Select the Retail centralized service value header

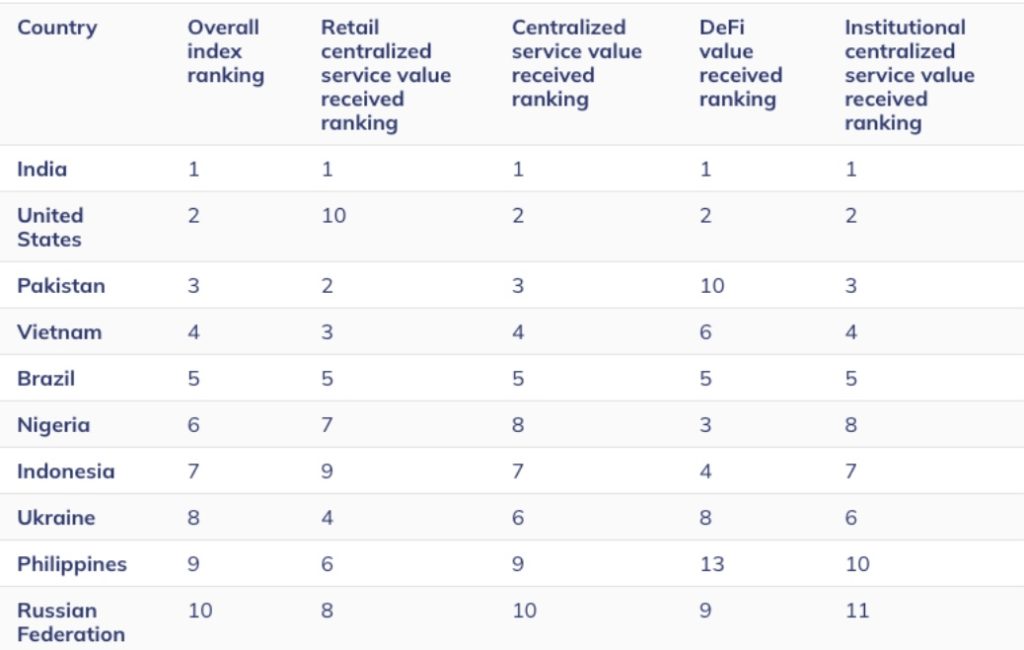coord(385,75)
